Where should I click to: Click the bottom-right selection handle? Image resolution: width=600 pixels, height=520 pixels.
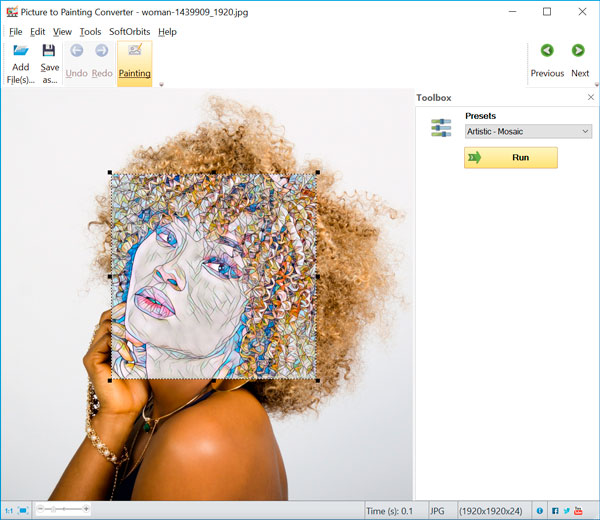click(x=318, y=381)
